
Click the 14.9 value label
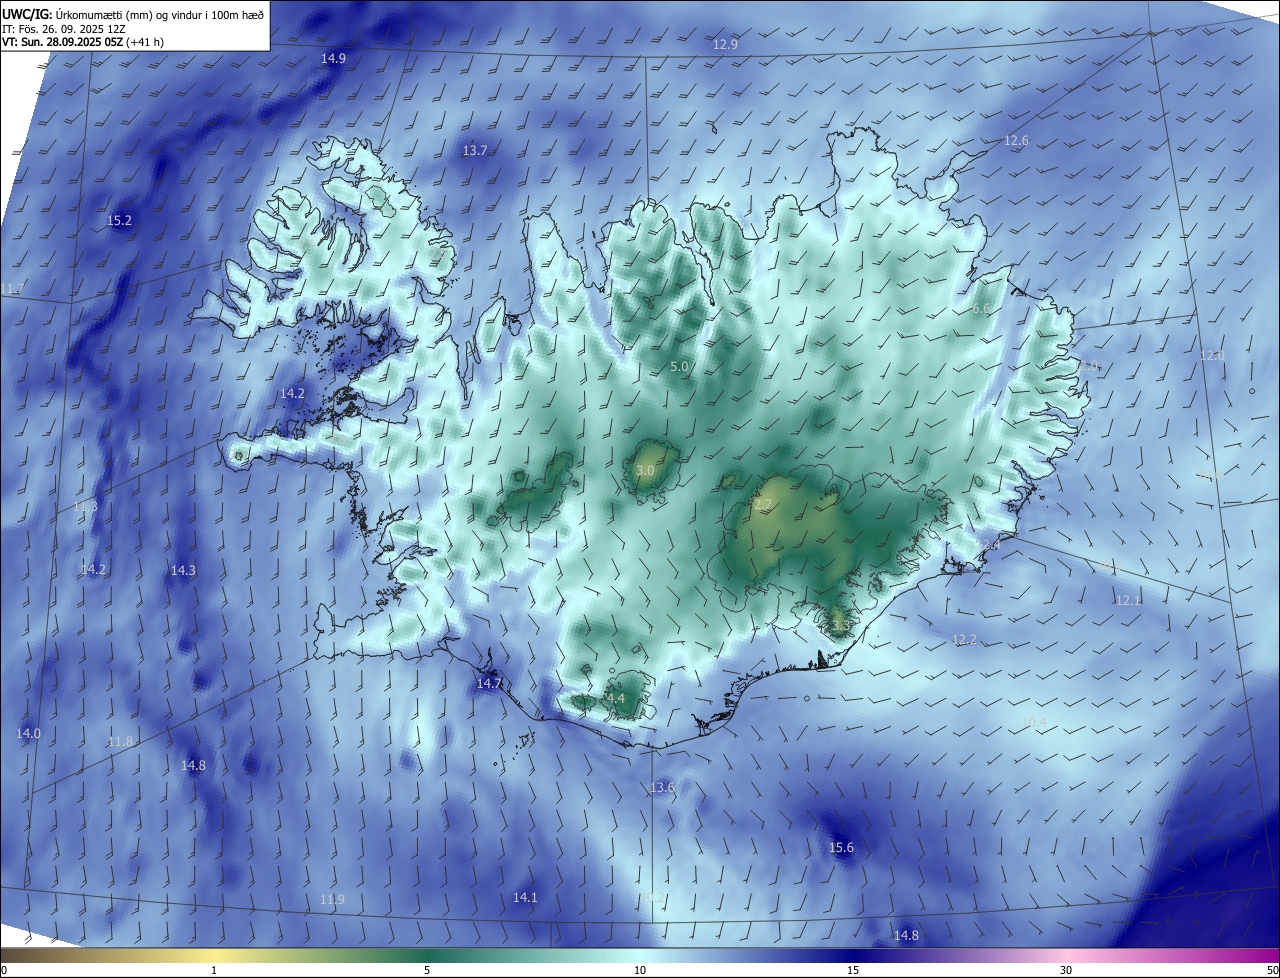333,59
